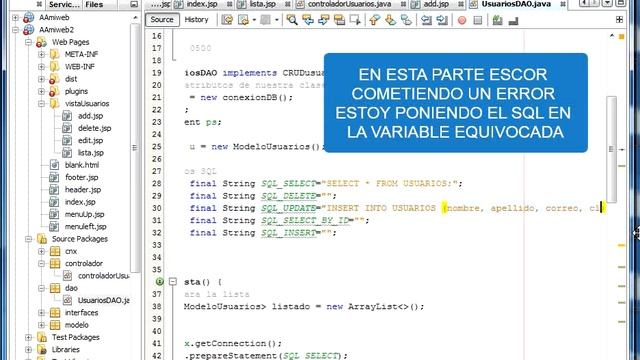Click Shift Line Right icon
This screenshot has width=640, height=360.
pos(442,20)
